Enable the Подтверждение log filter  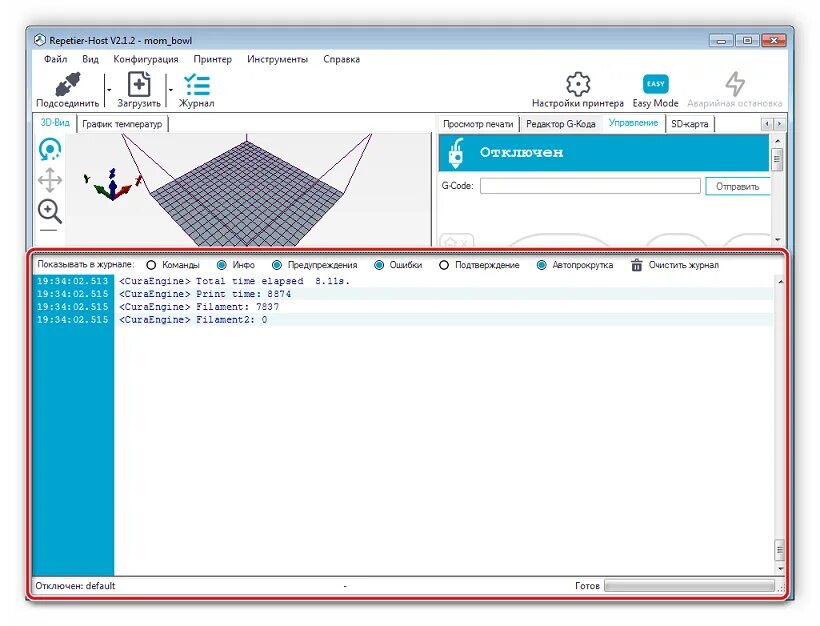coord(444,265)
